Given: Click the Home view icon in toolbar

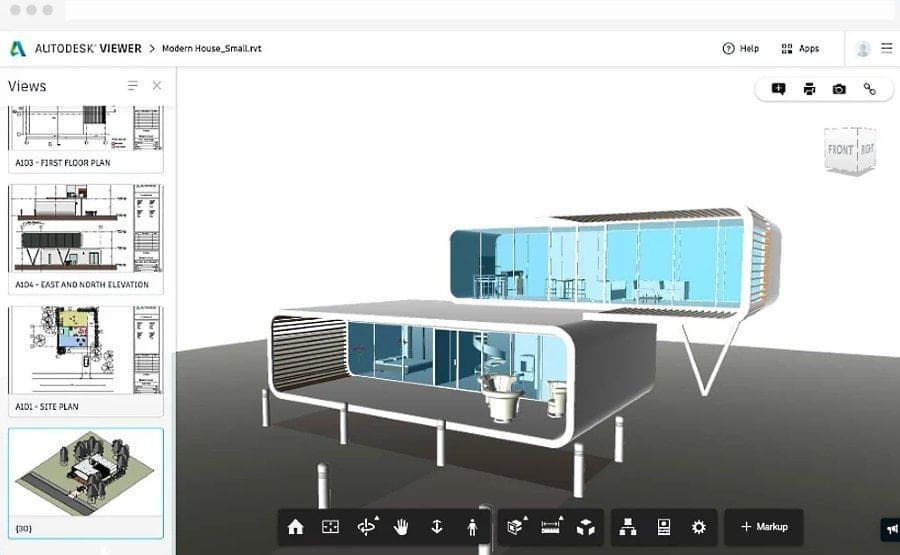Looking at the screenshot, I should [295, 527].
